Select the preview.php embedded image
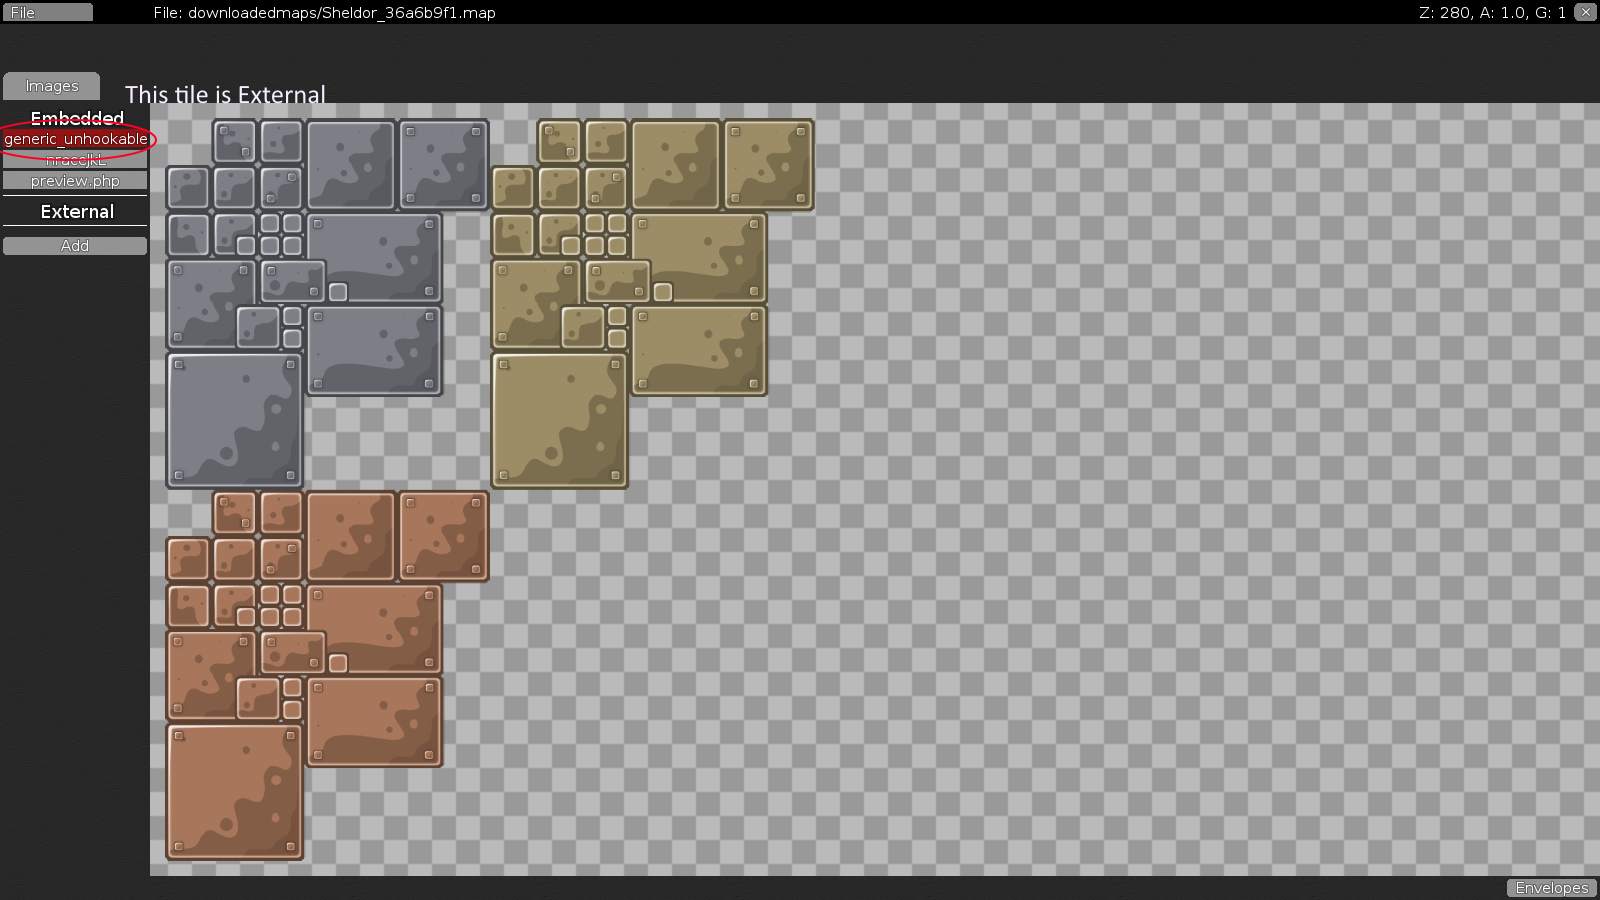This screenshot has height=900, width=1600. [75, 180]
